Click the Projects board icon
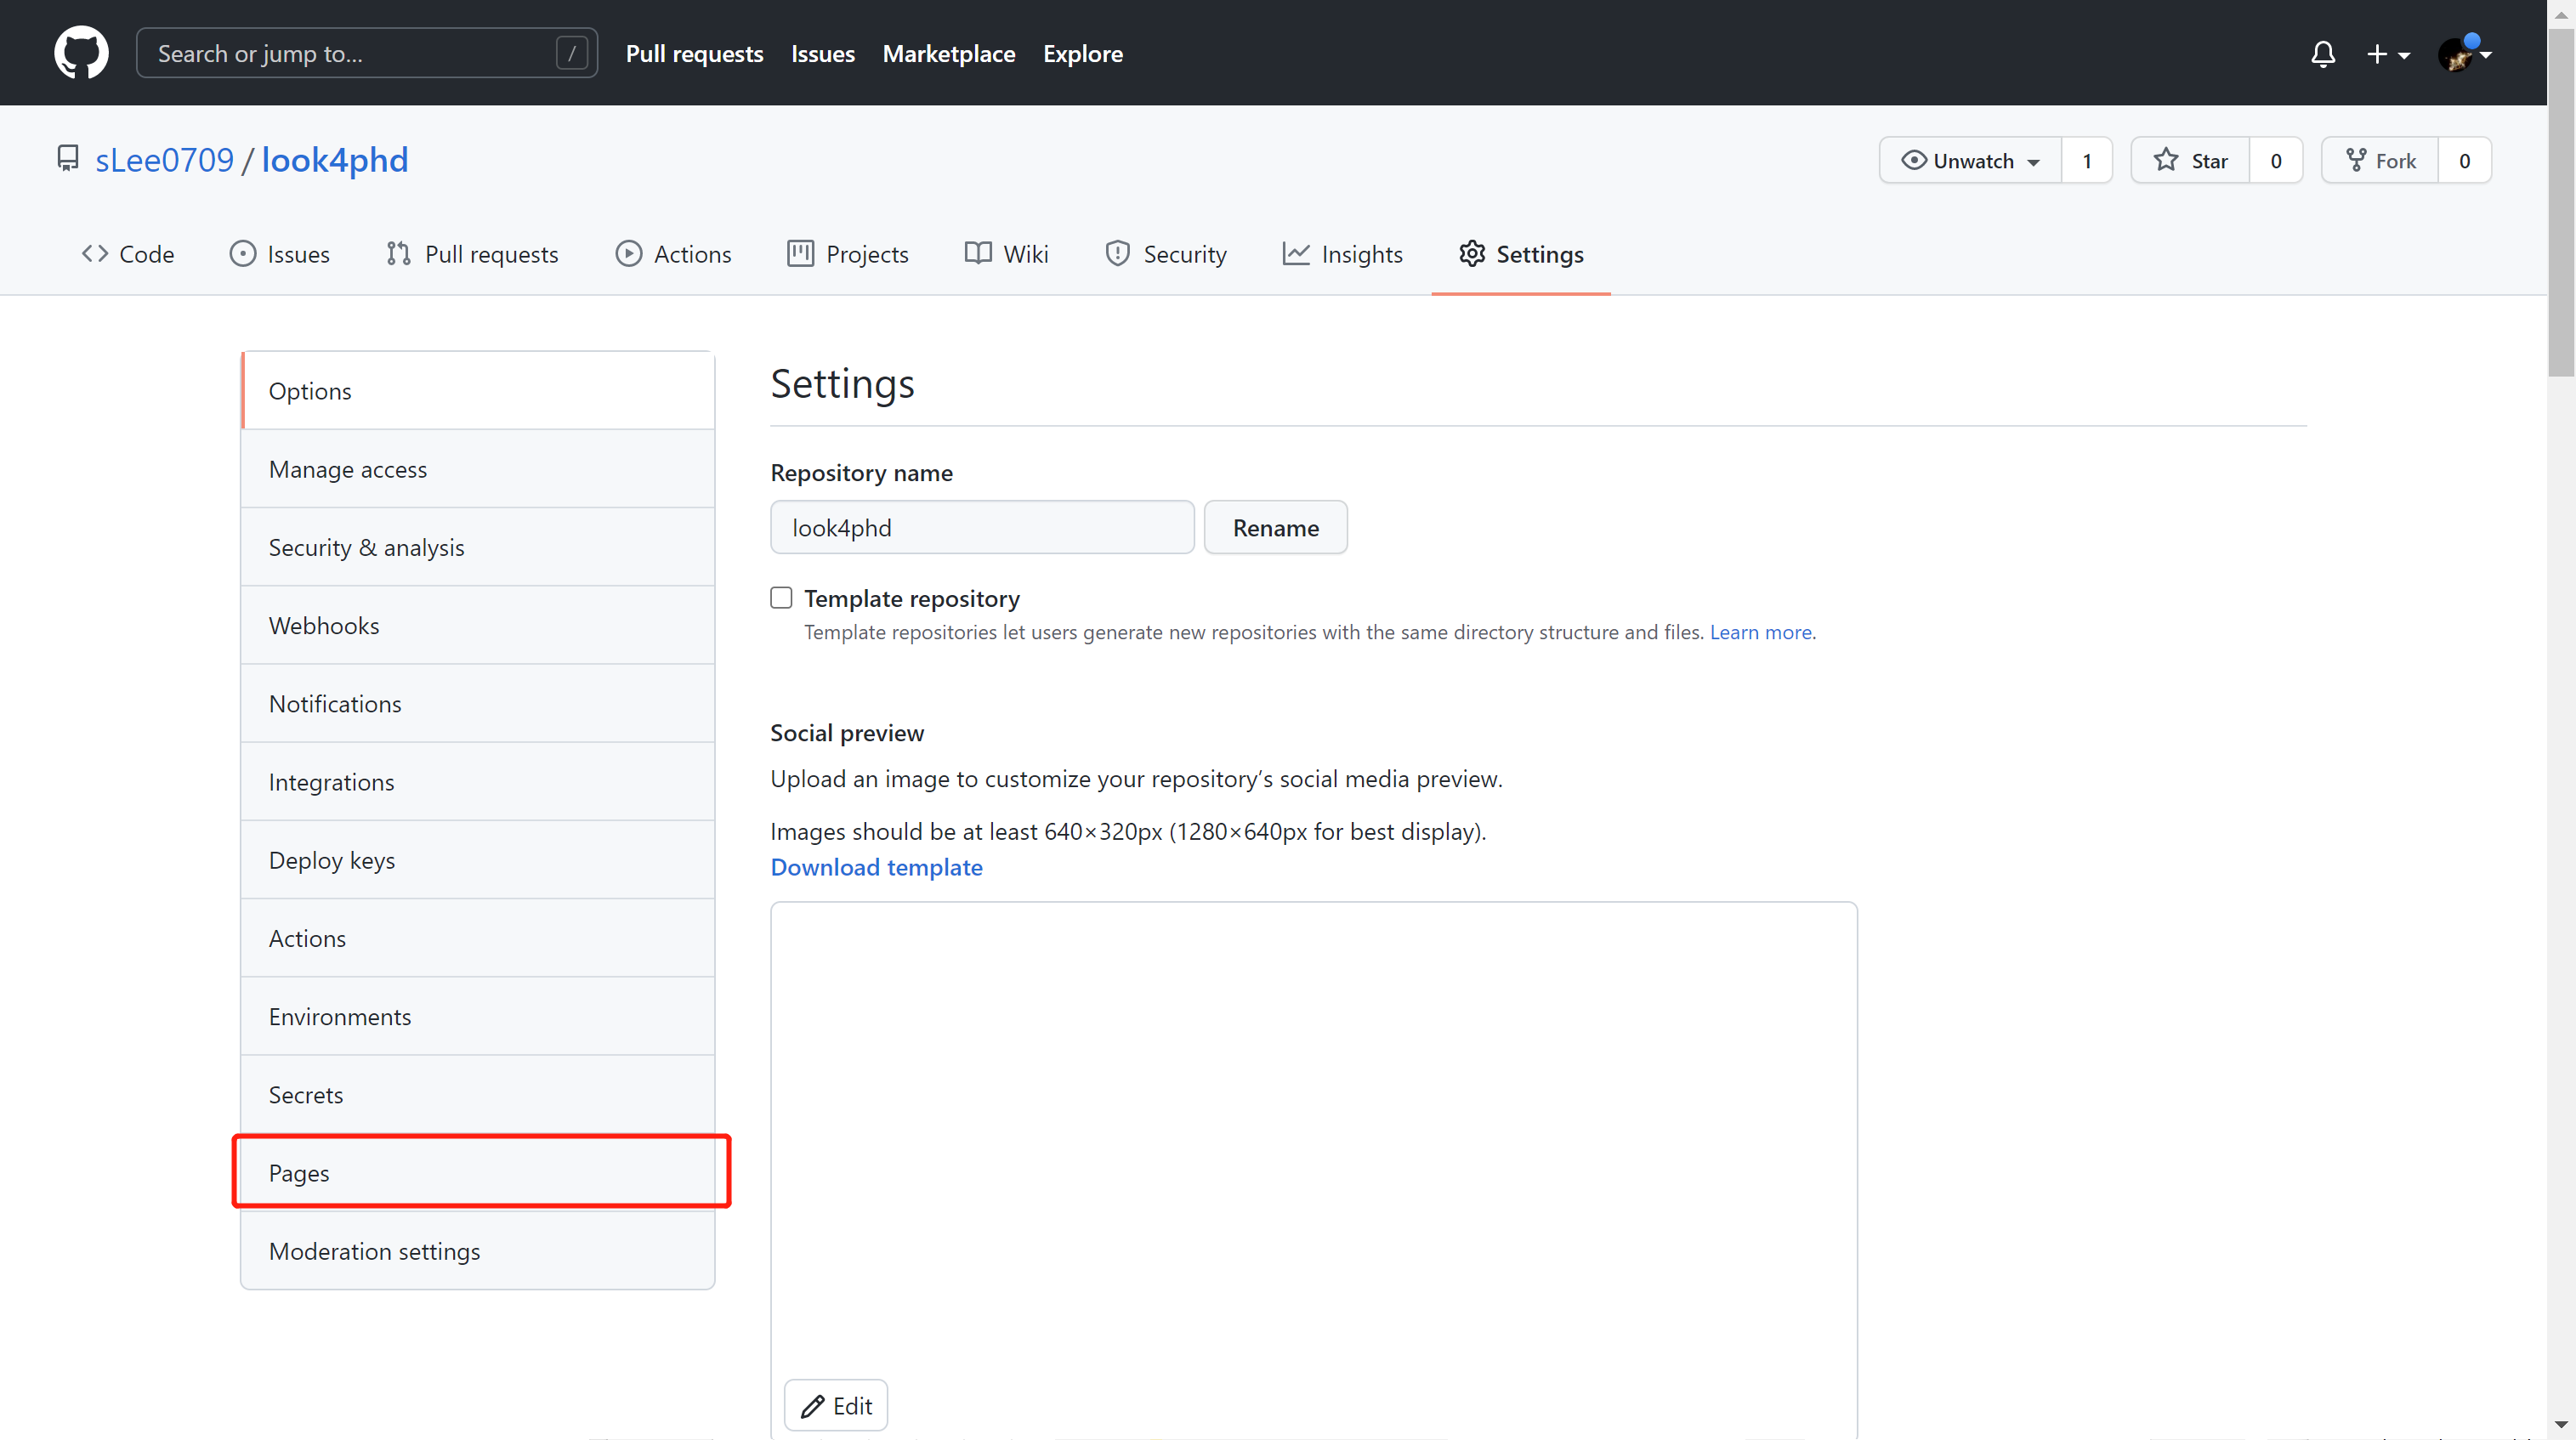 (801, 254)
